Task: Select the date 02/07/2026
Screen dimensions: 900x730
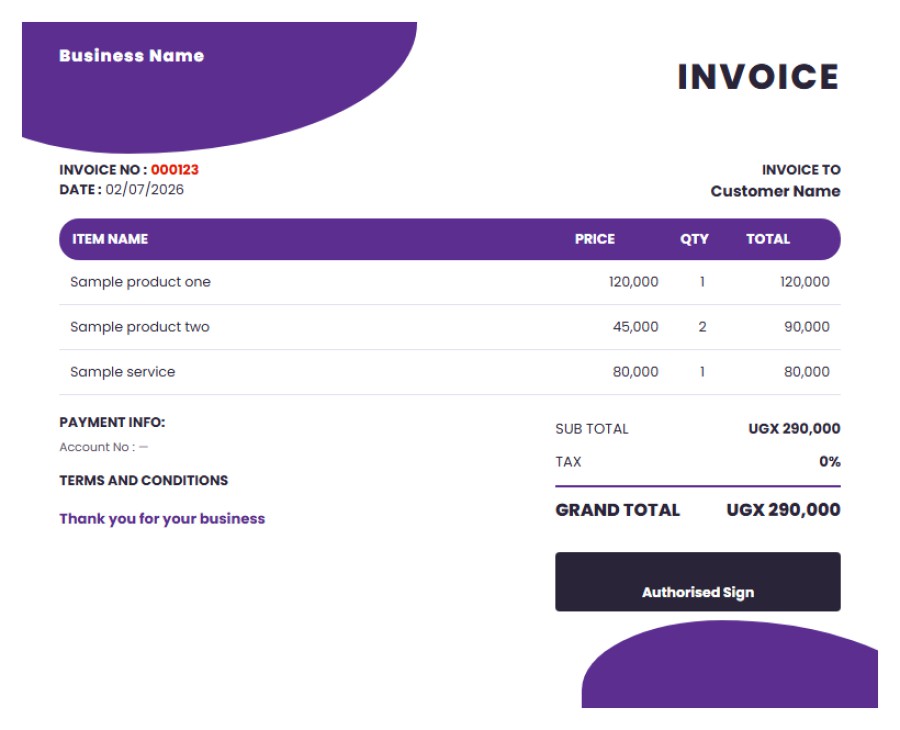Action: pyautogui.click(x=145, y=189)
